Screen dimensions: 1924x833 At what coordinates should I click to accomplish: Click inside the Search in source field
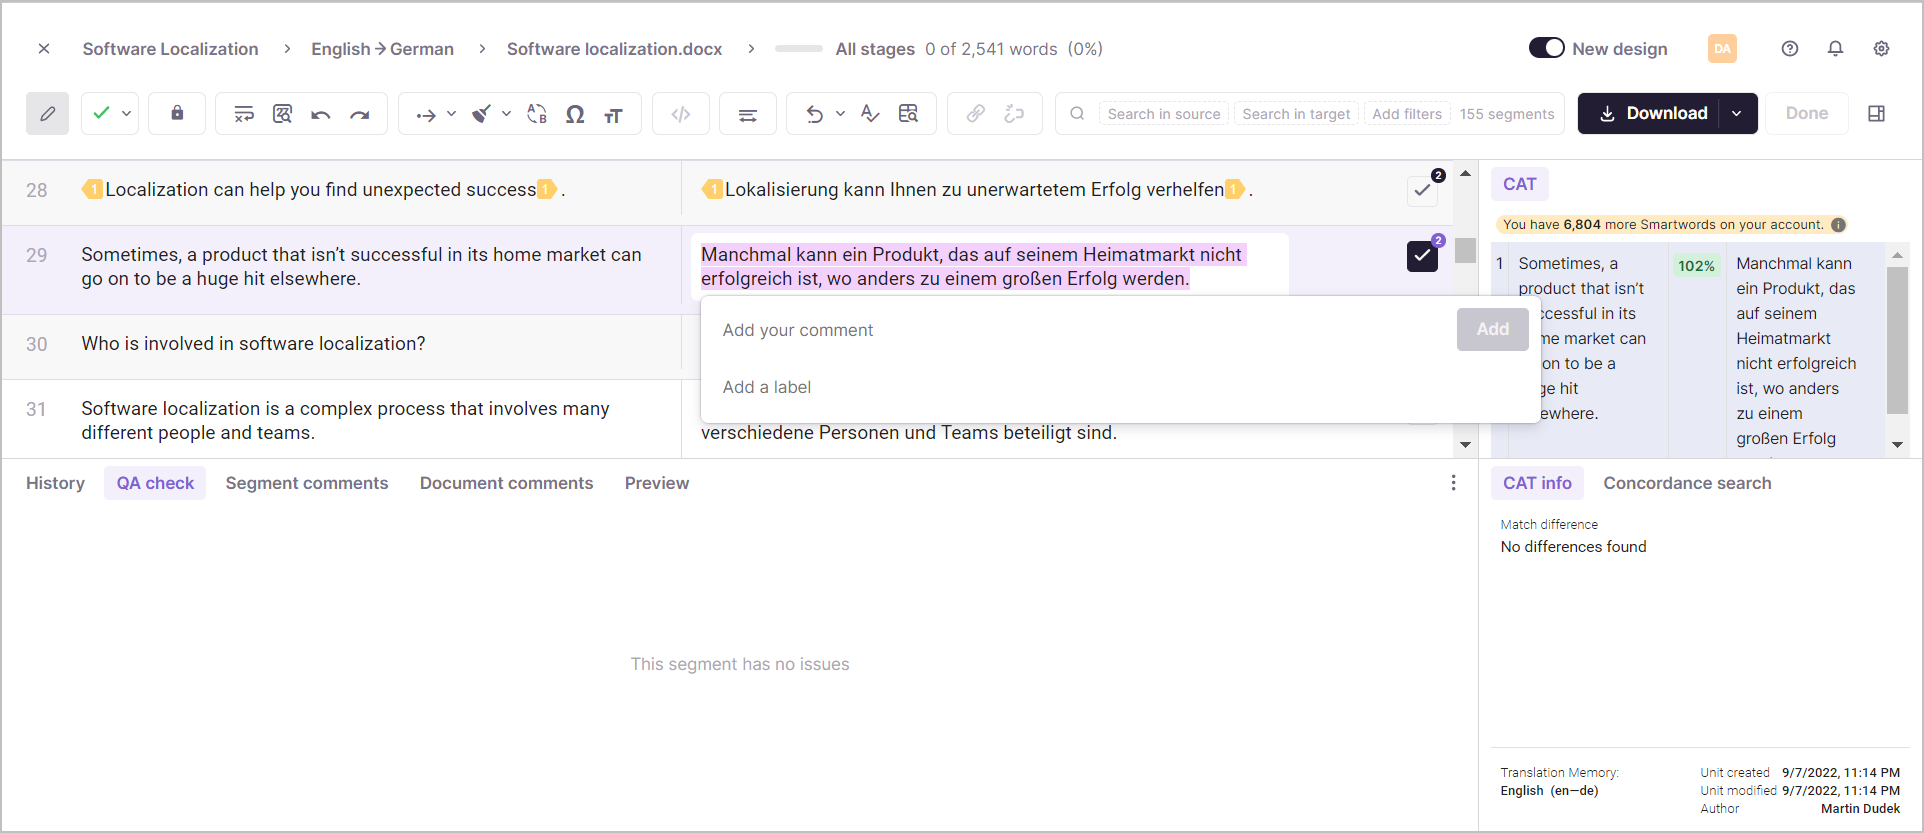click(x=1164, y=114)
